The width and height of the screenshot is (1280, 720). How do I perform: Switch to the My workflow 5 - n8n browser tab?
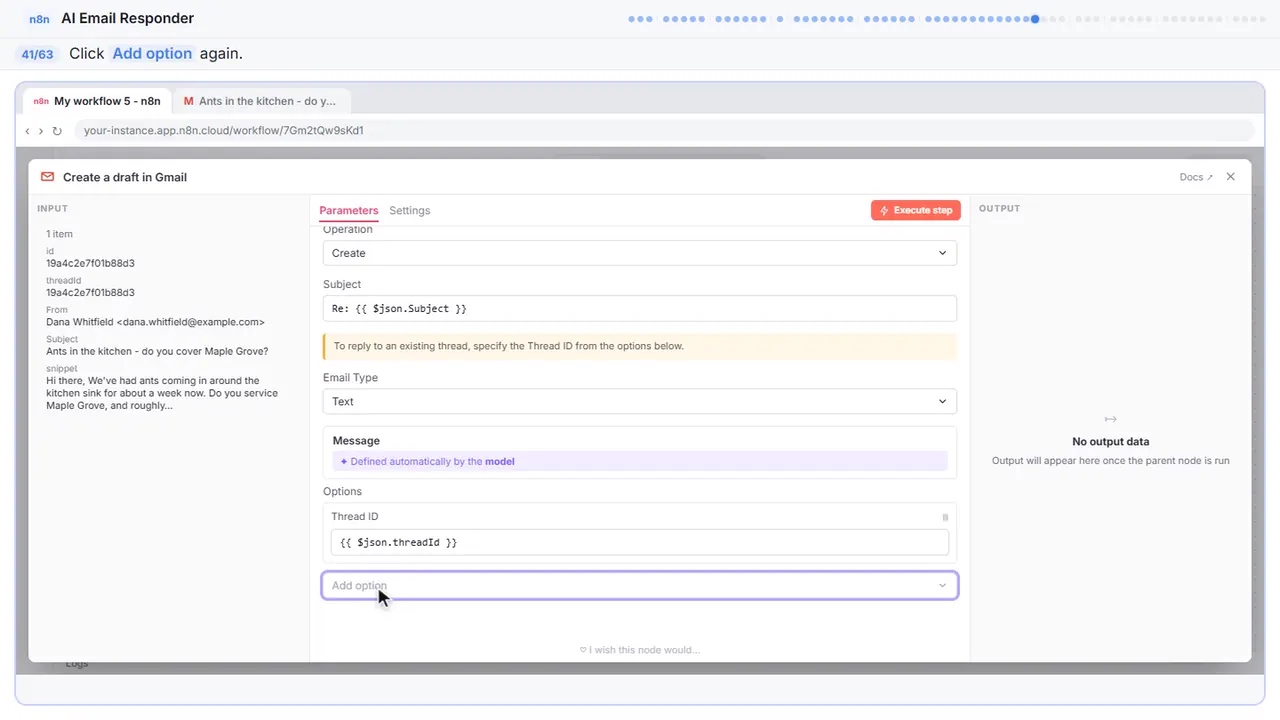coord(98,101)
